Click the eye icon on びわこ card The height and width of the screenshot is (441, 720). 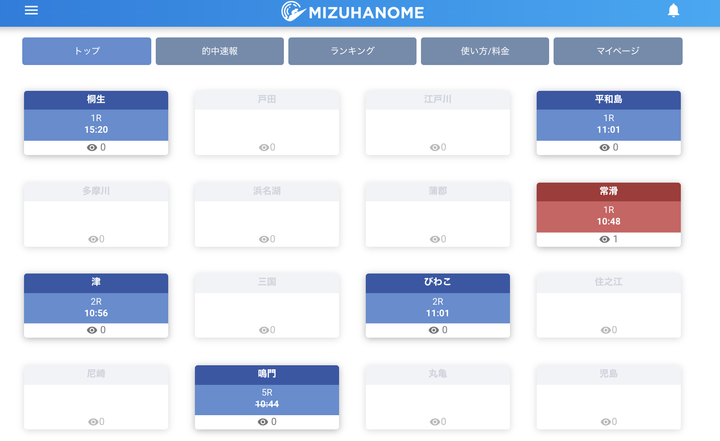click(432, 330)
